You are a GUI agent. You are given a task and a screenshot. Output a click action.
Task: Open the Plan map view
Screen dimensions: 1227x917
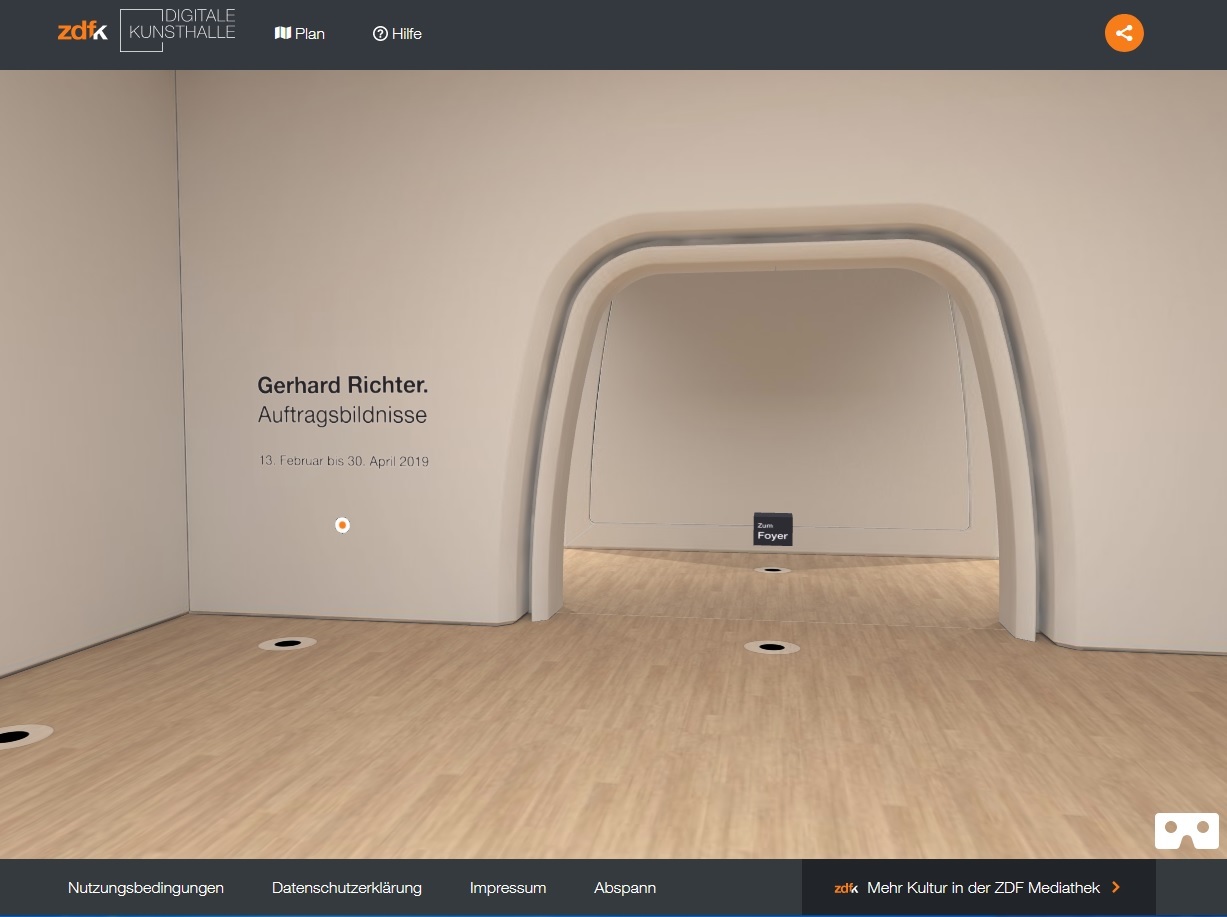300,34
